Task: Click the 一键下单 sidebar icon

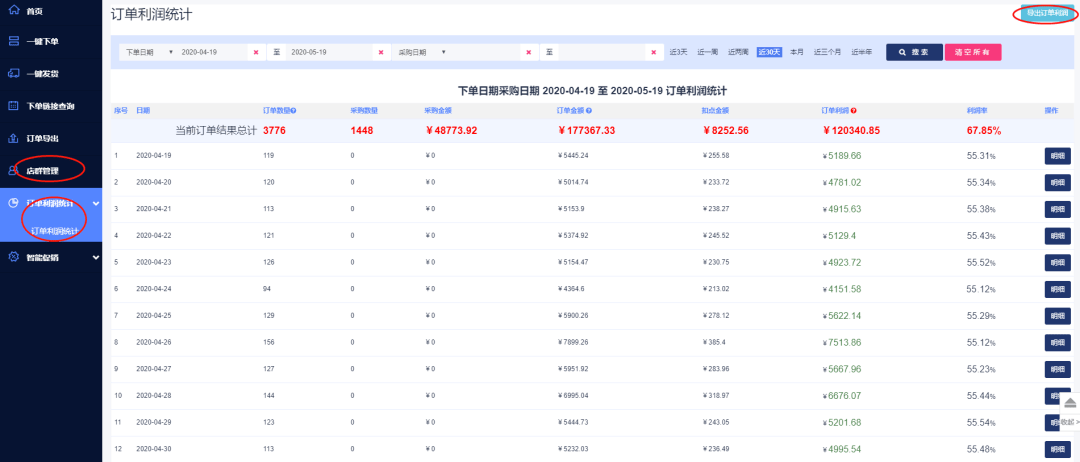Action: [13, 41]
